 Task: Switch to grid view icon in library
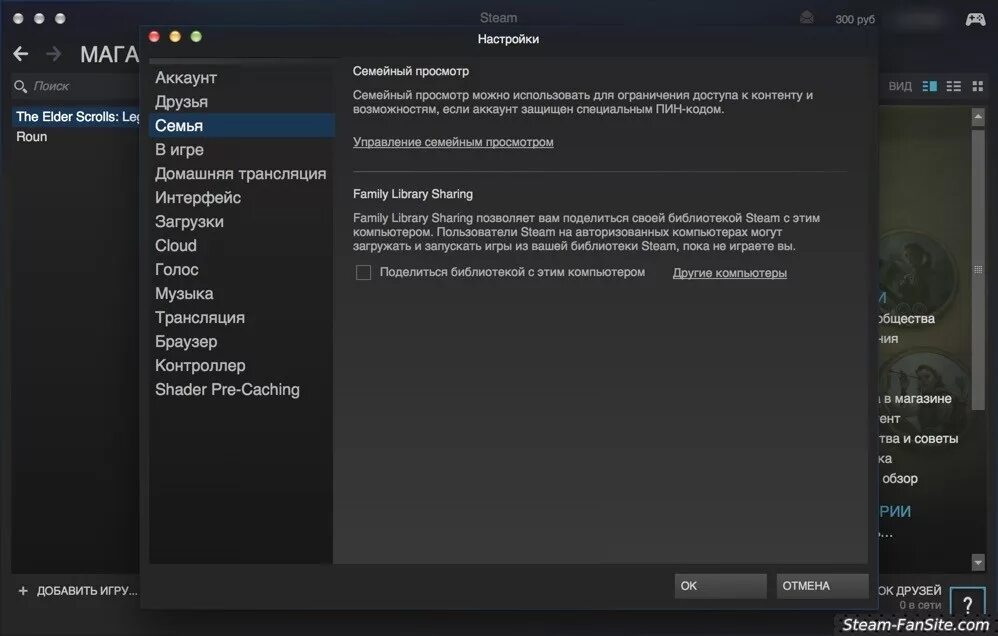click(978, 86)
